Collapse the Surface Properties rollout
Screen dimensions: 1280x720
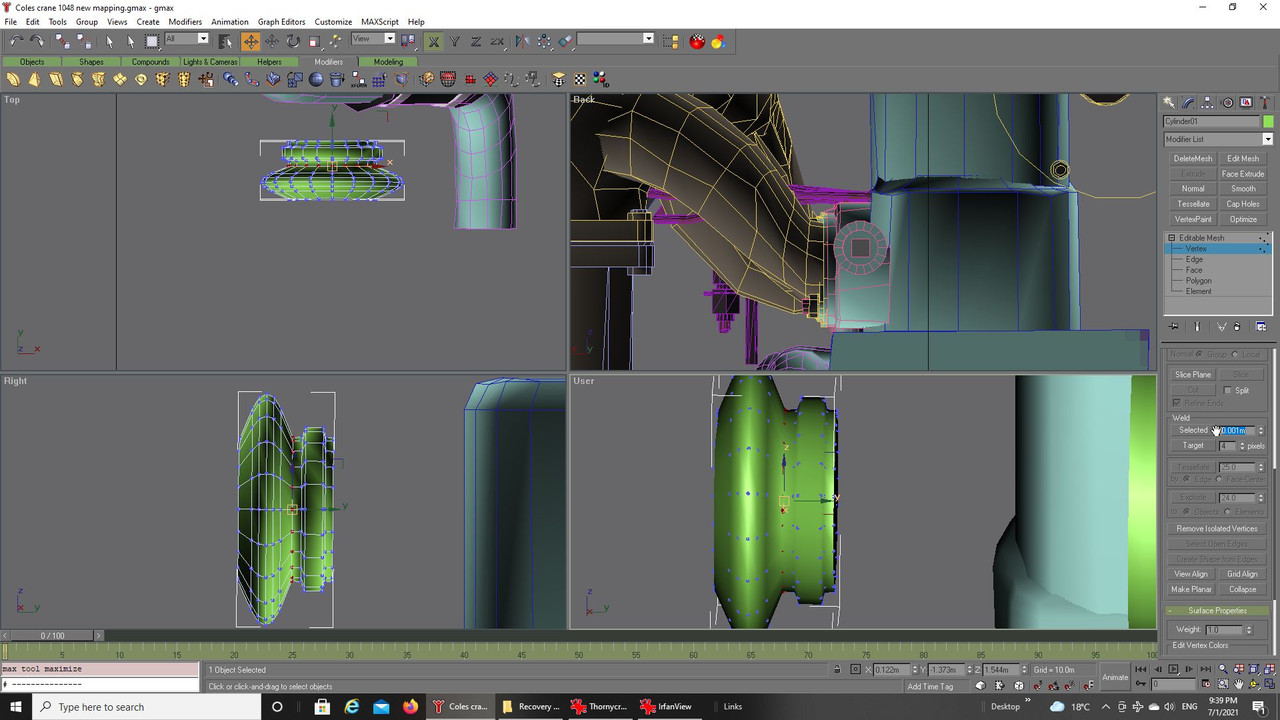click(1217, 610)
